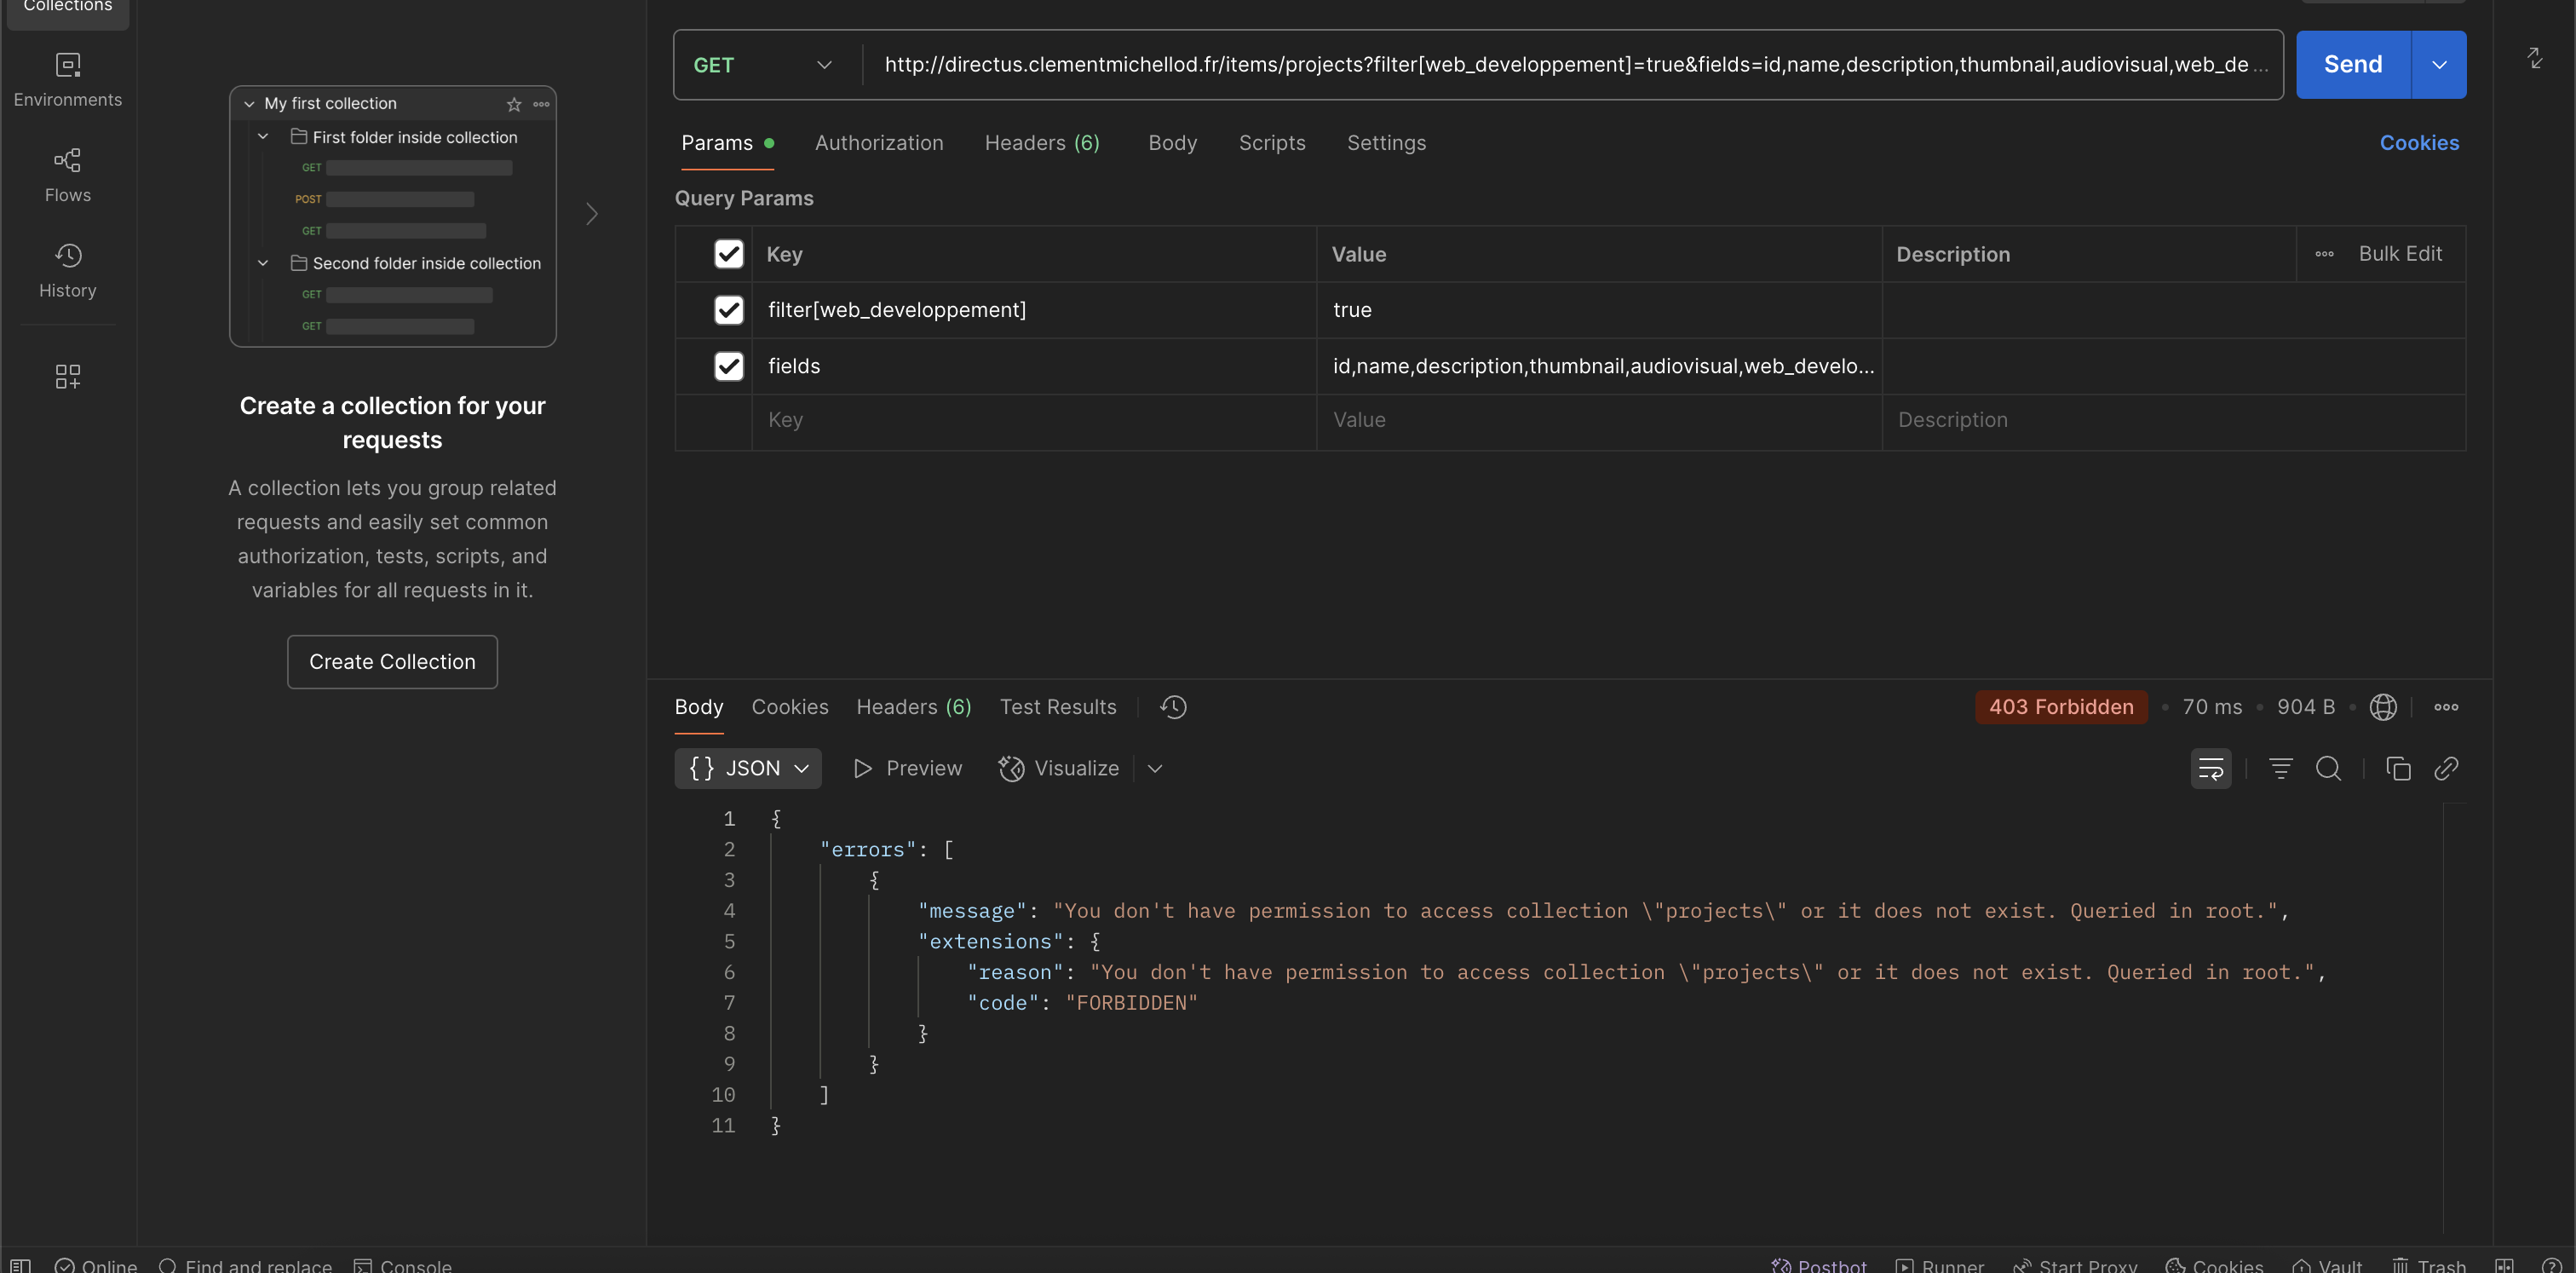Click the fields parameter value cell
Viewport: 2576px width, 1273px height.
click(1599, 366)
